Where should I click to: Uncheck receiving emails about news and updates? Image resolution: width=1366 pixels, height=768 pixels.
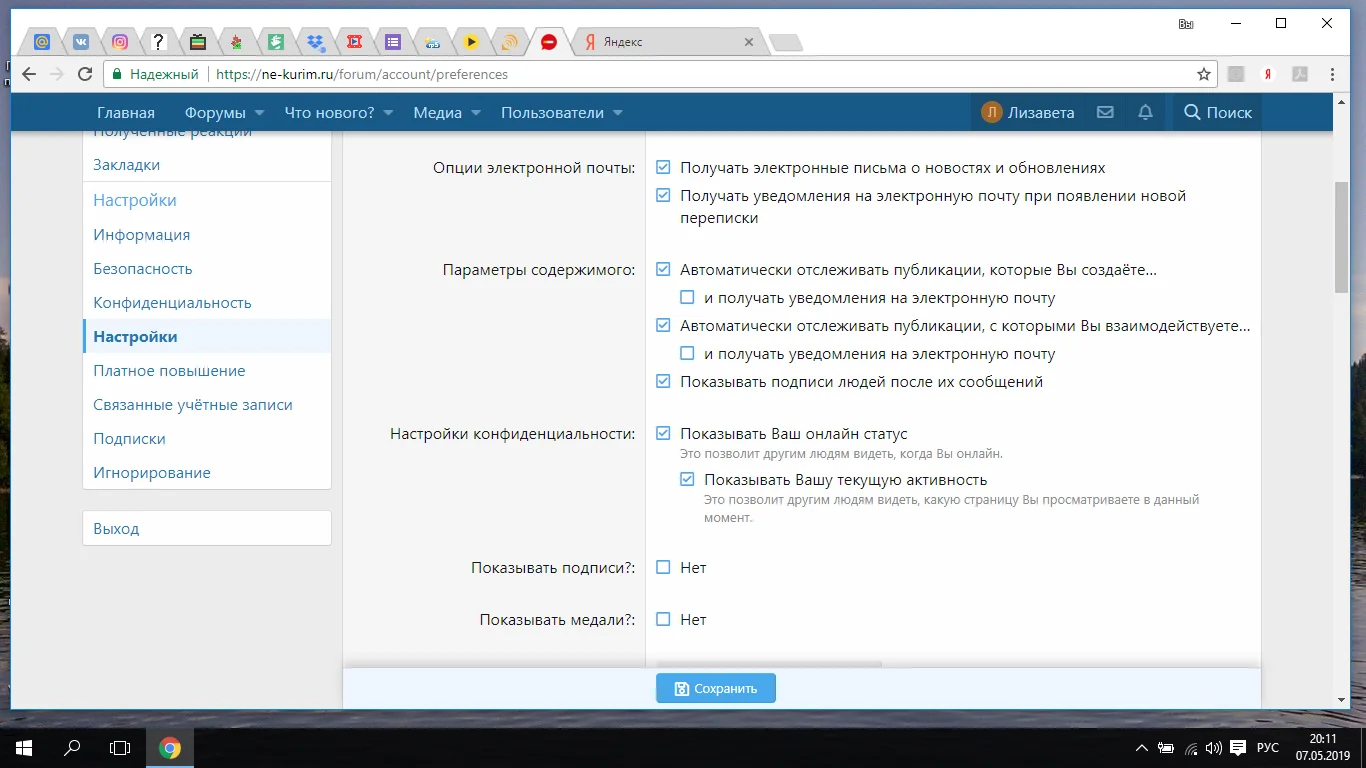tap(662, 167)
